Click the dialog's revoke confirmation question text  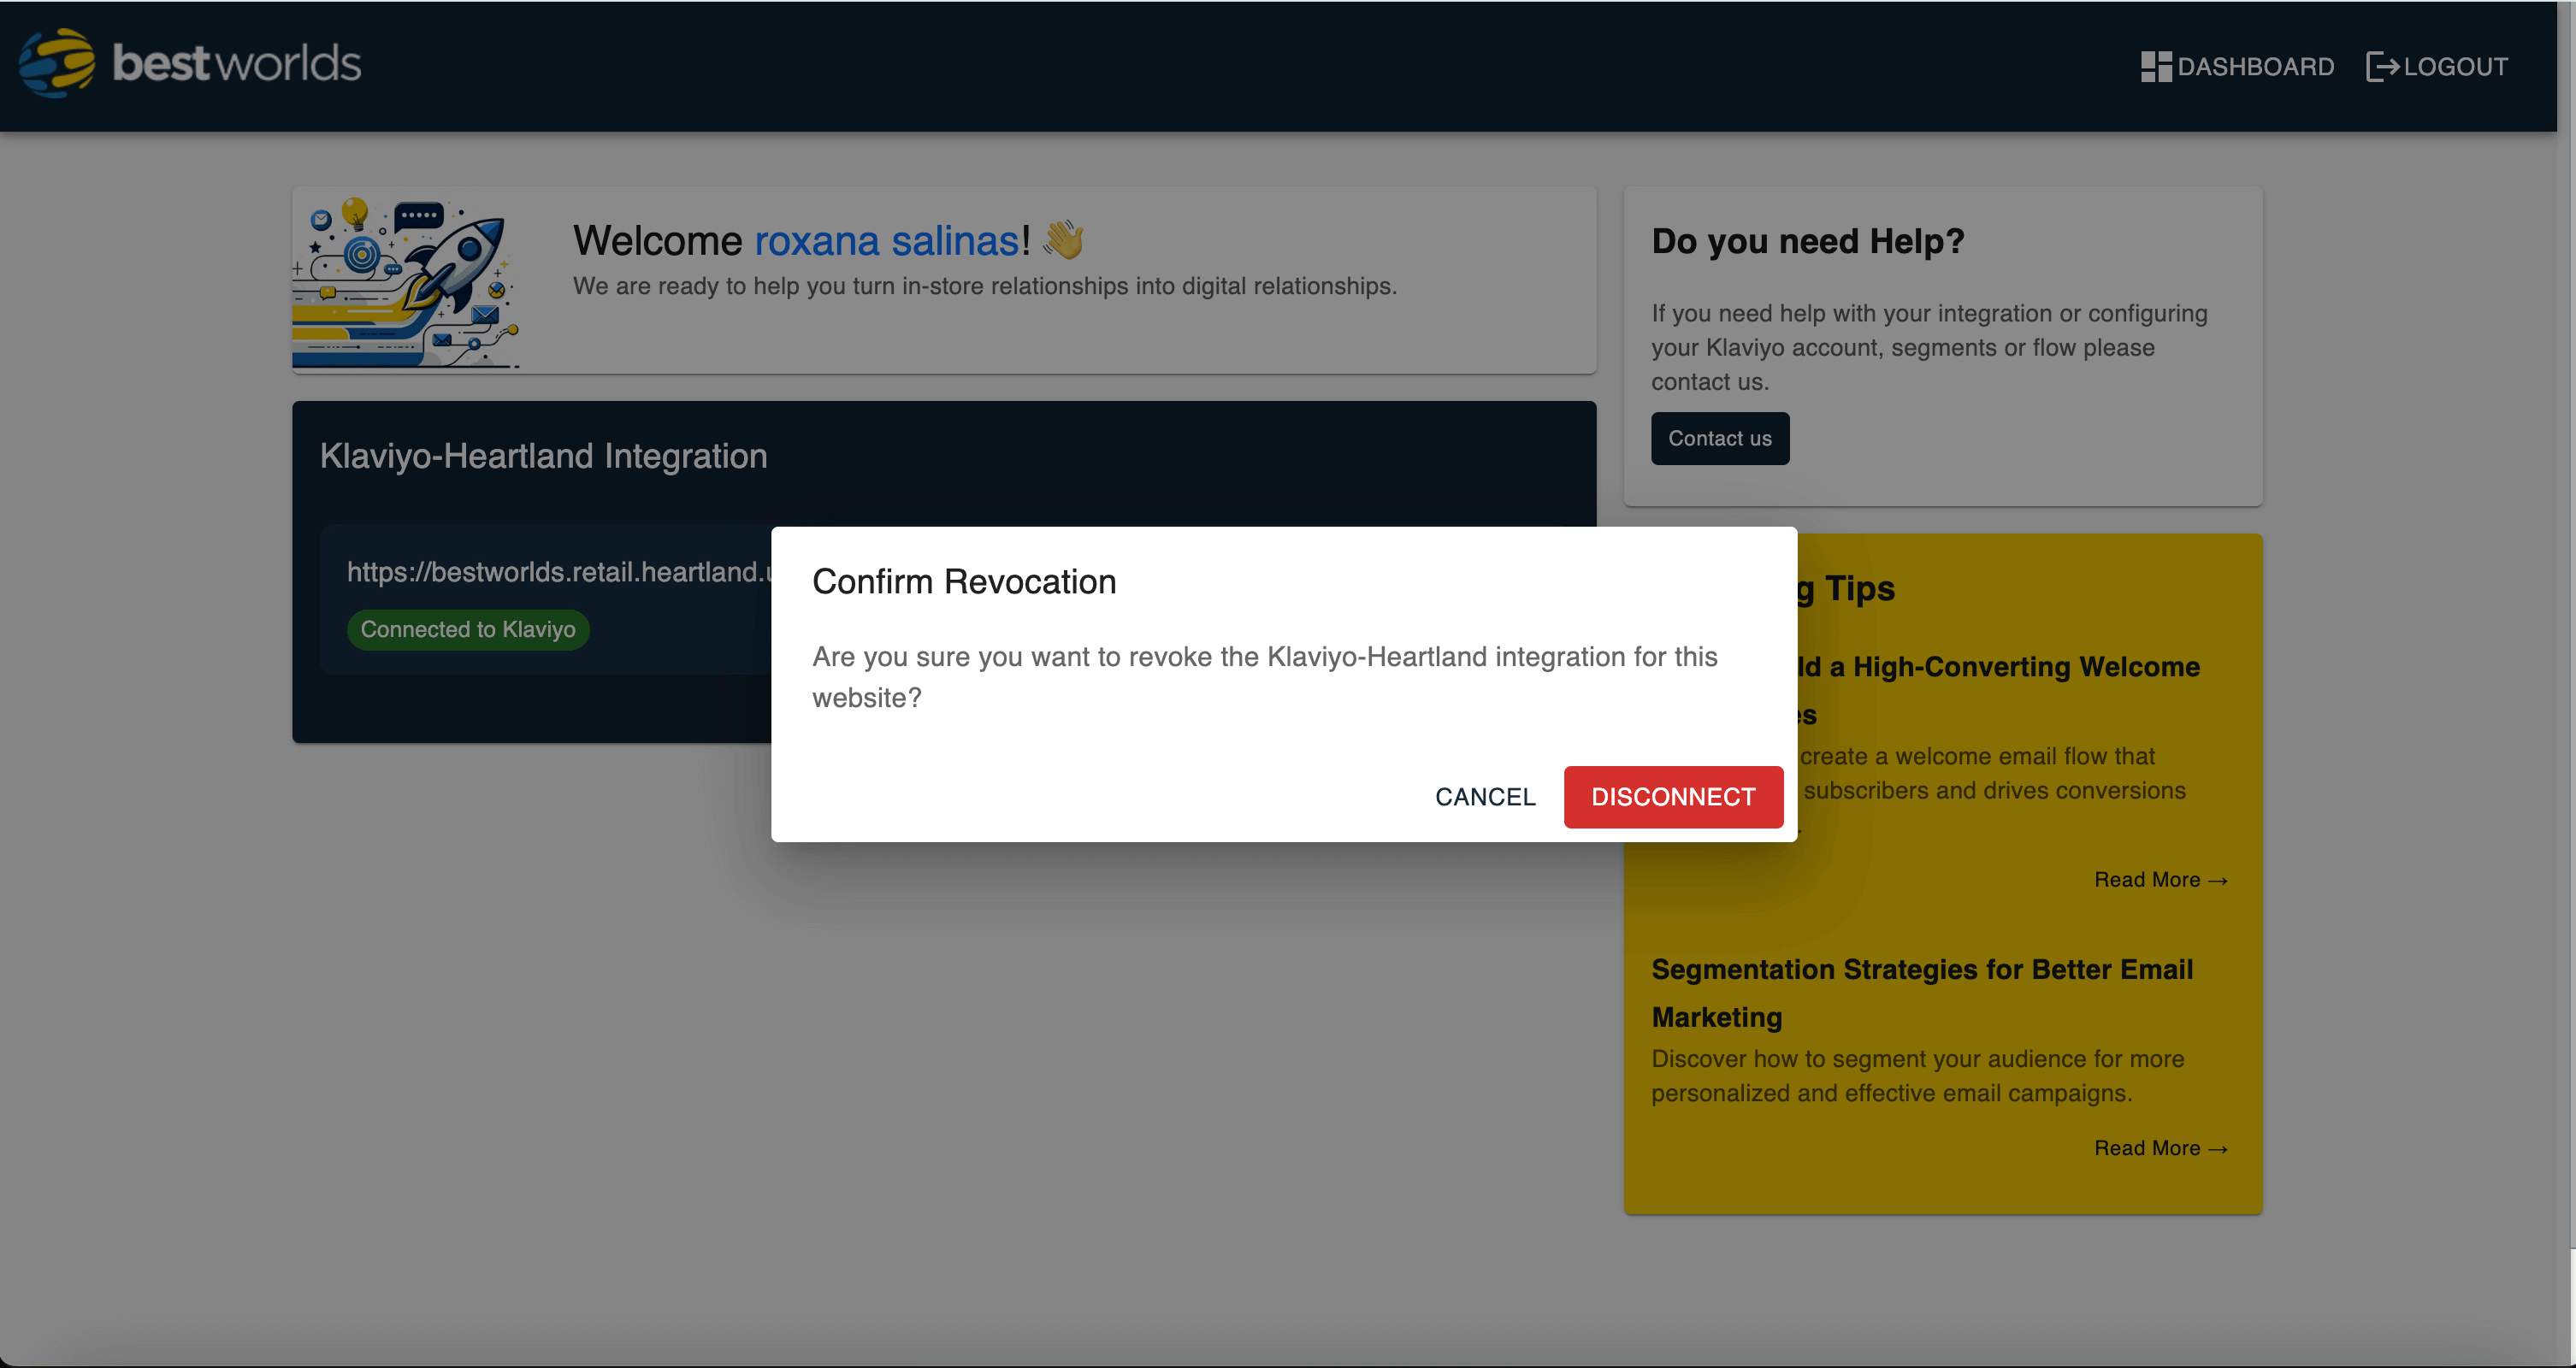pos(1264,677)
